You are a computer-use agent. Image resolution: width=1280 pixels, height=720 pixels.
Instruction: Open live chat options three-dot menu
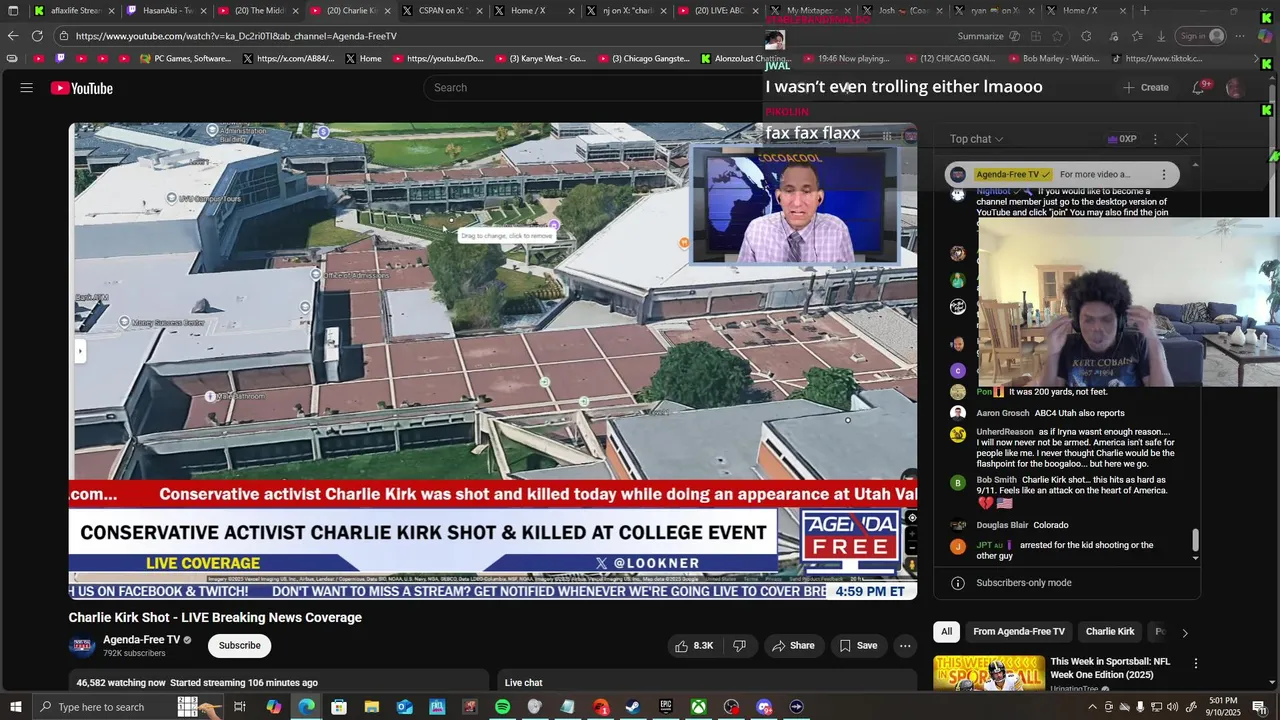coord(1155,139)
